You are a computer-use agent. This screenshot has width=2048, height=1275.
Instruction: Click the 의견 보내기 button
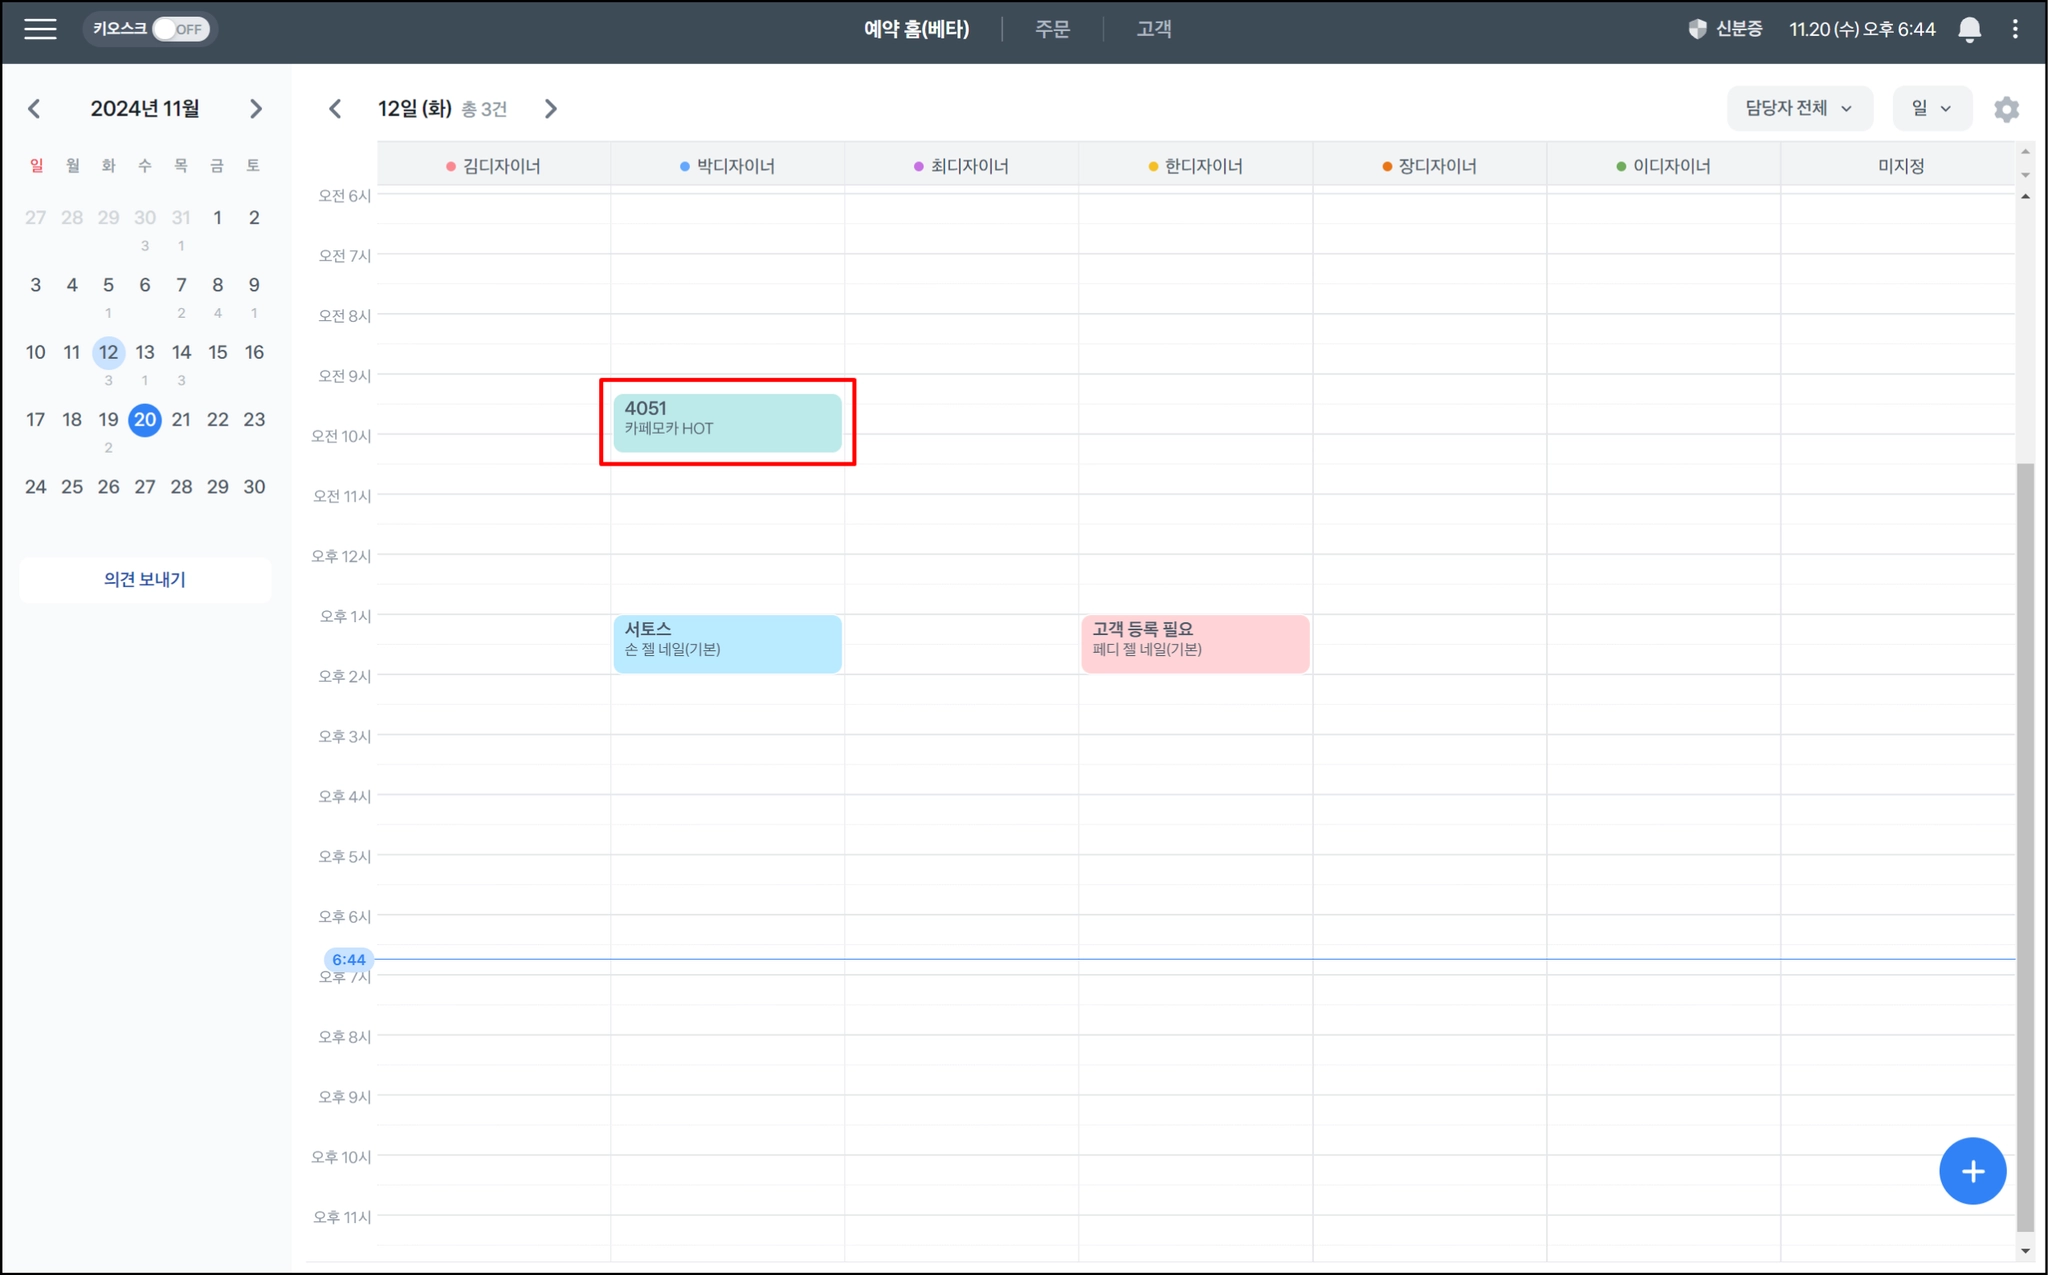(145, 580)
